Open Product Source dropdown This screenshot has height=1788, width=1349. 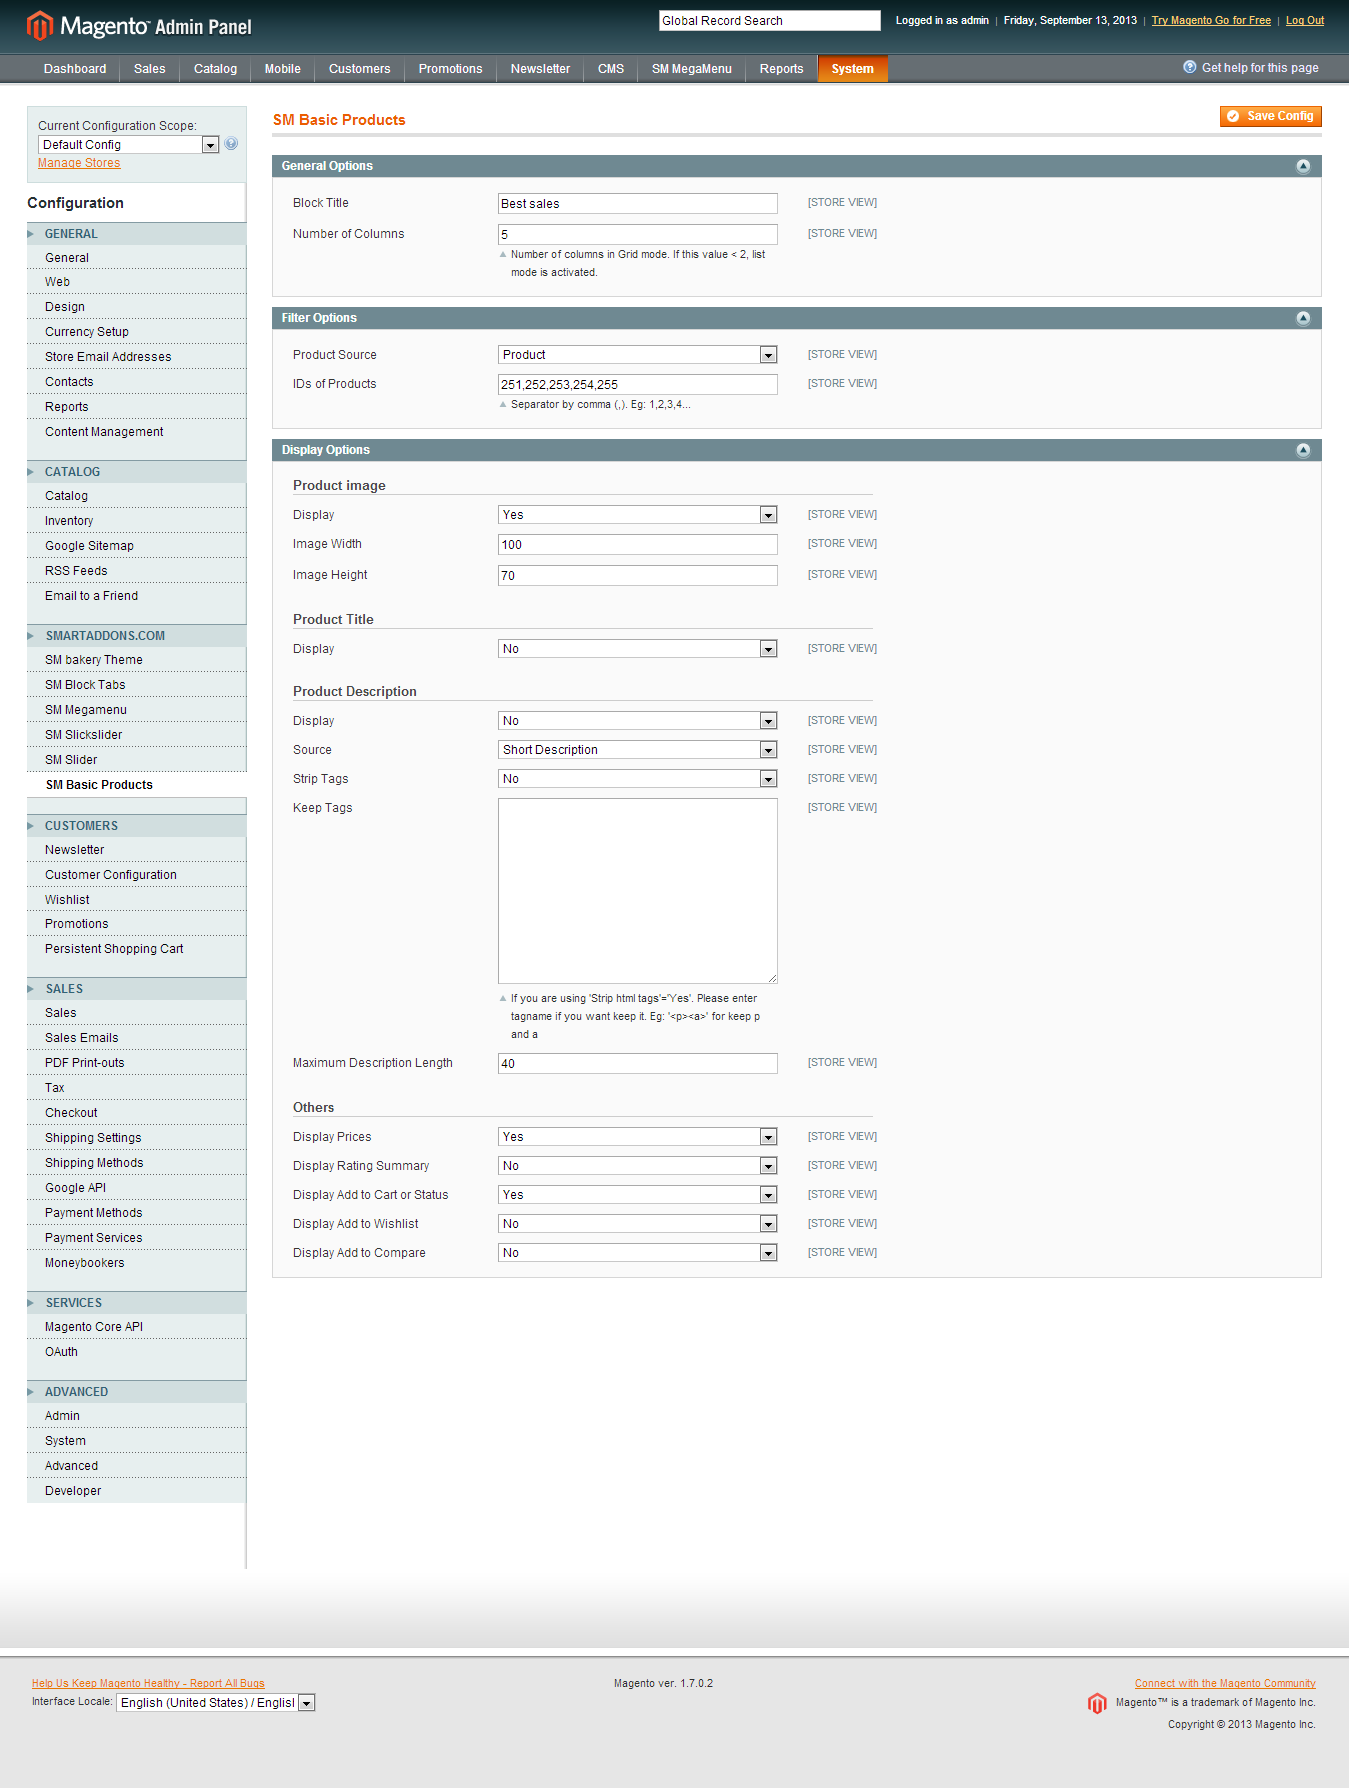(x=638, y=355)
